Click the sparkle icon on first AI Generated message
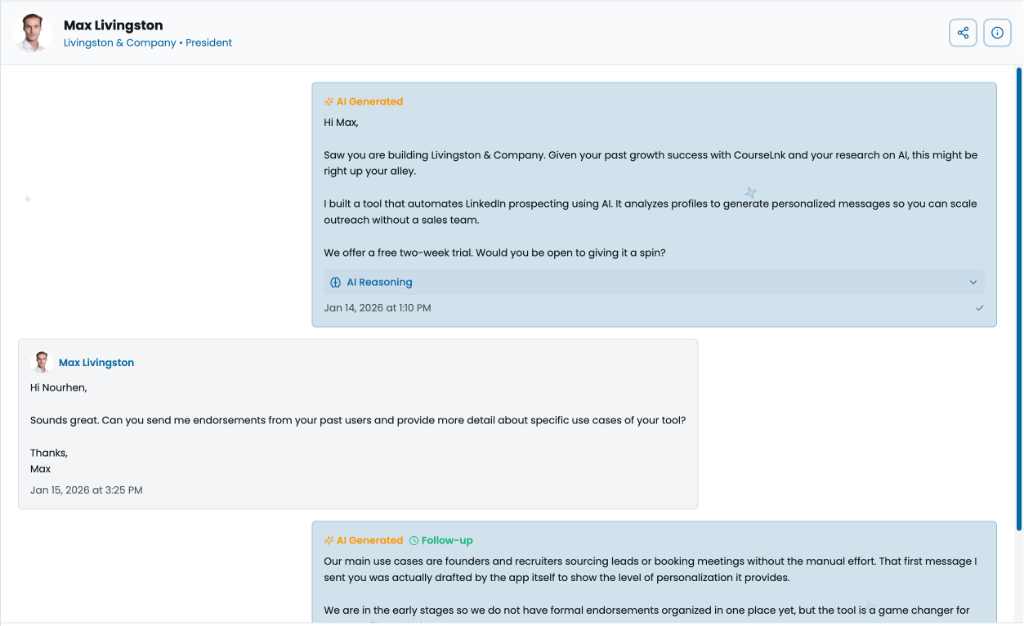Viewport: 1024px width, 626px height. (x=329, y=102)
